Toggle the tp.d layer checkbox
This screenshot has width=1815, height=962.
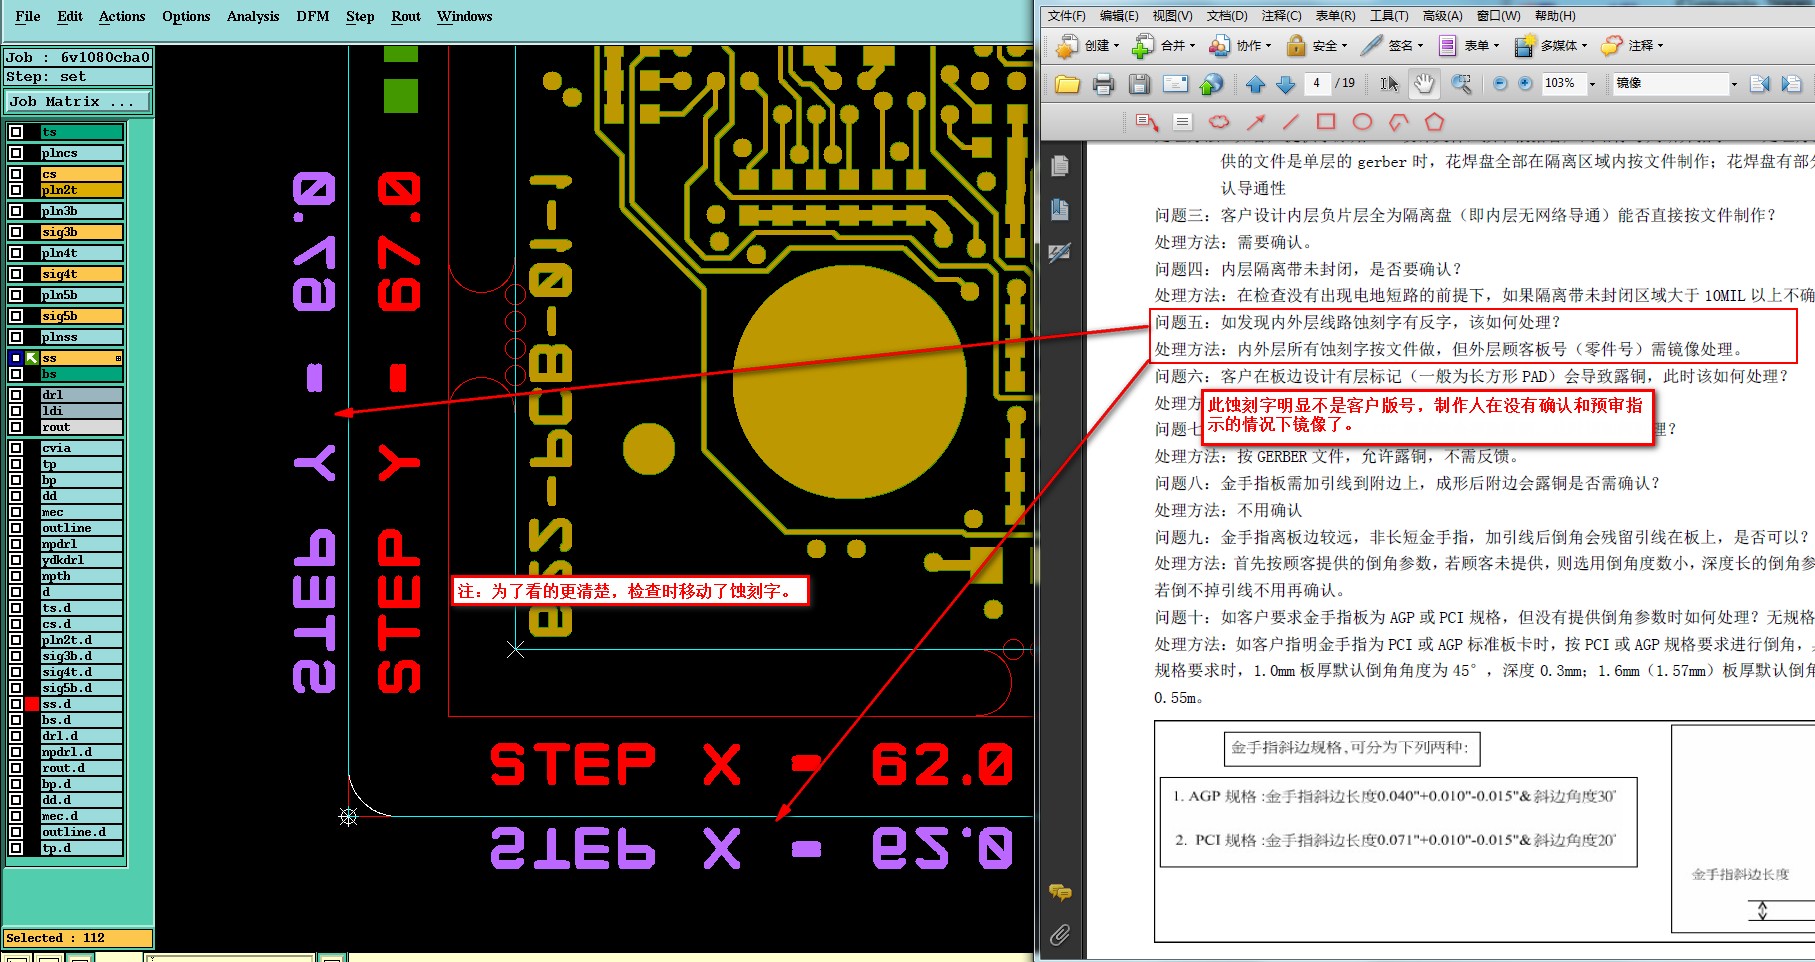pyautogui.click(x=16, y=848)
